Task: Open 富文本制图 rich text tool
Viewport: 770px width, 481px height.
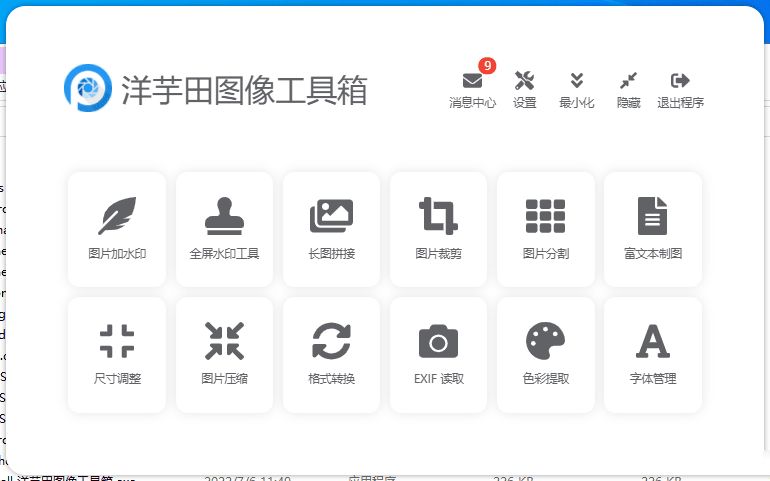Action: (x=652, y=229)
